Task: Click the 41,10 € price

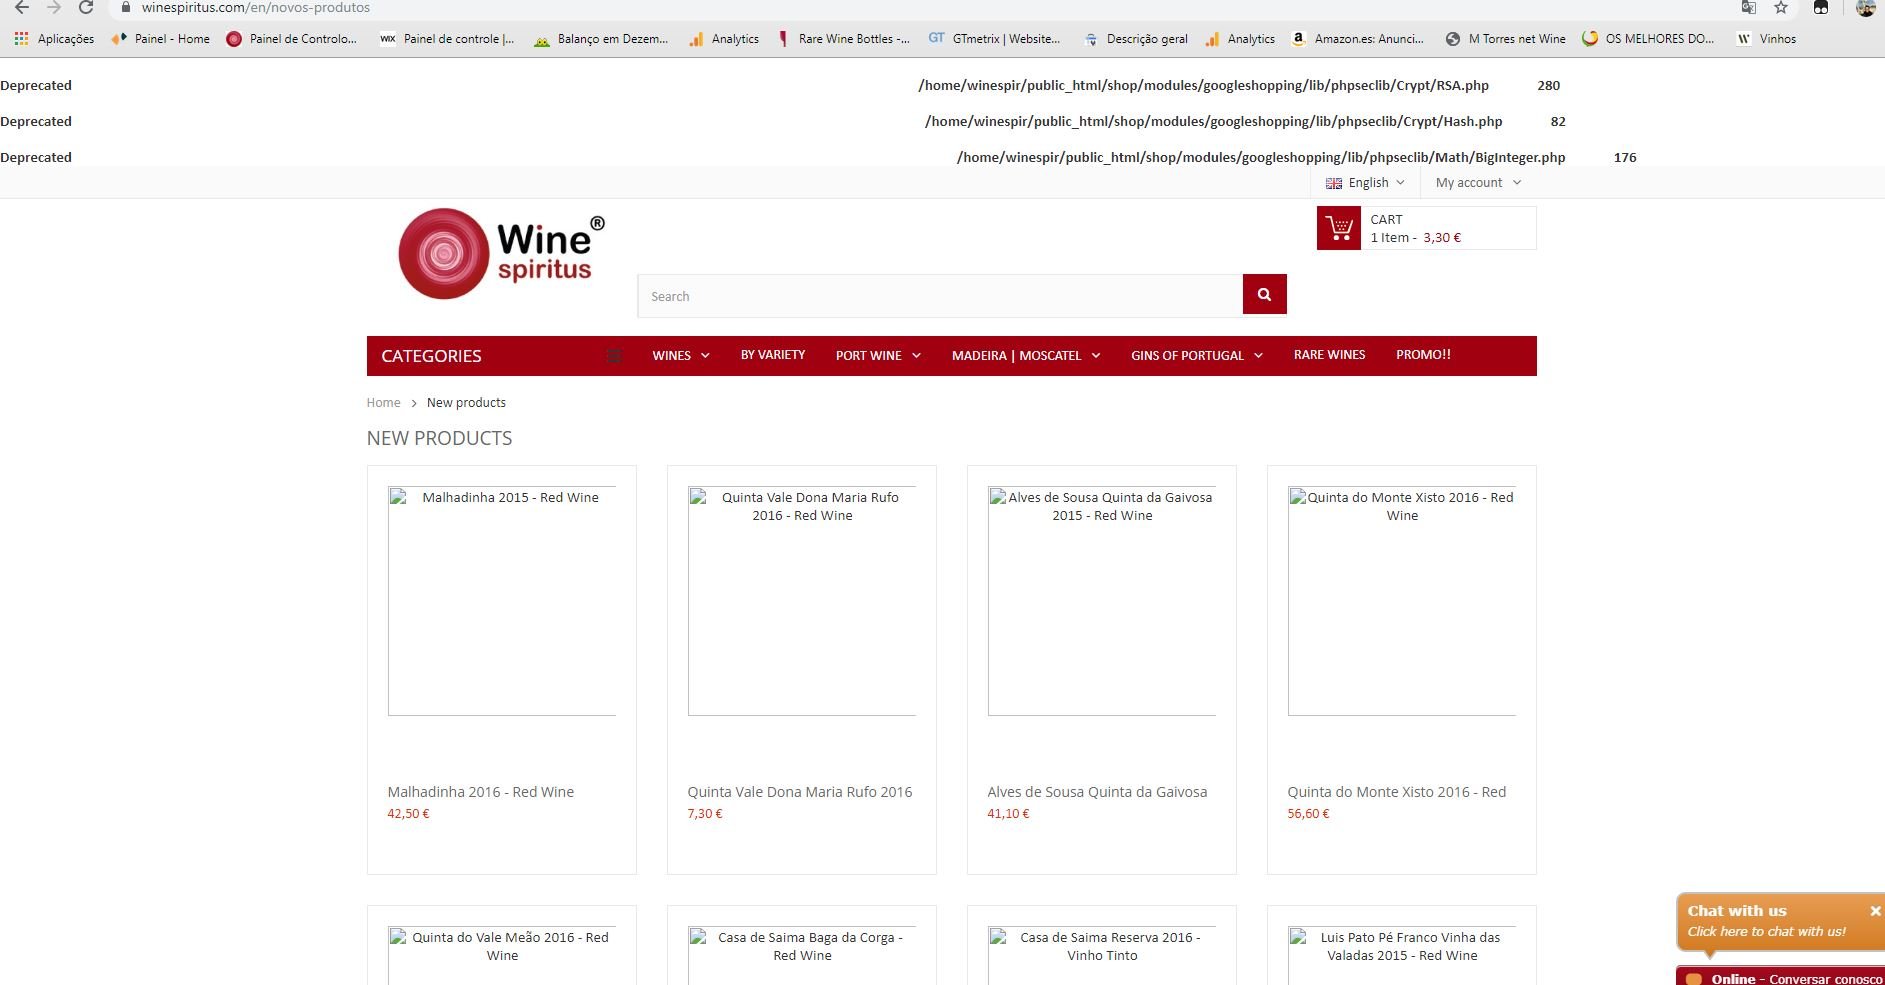Action: pos(1008,814)
